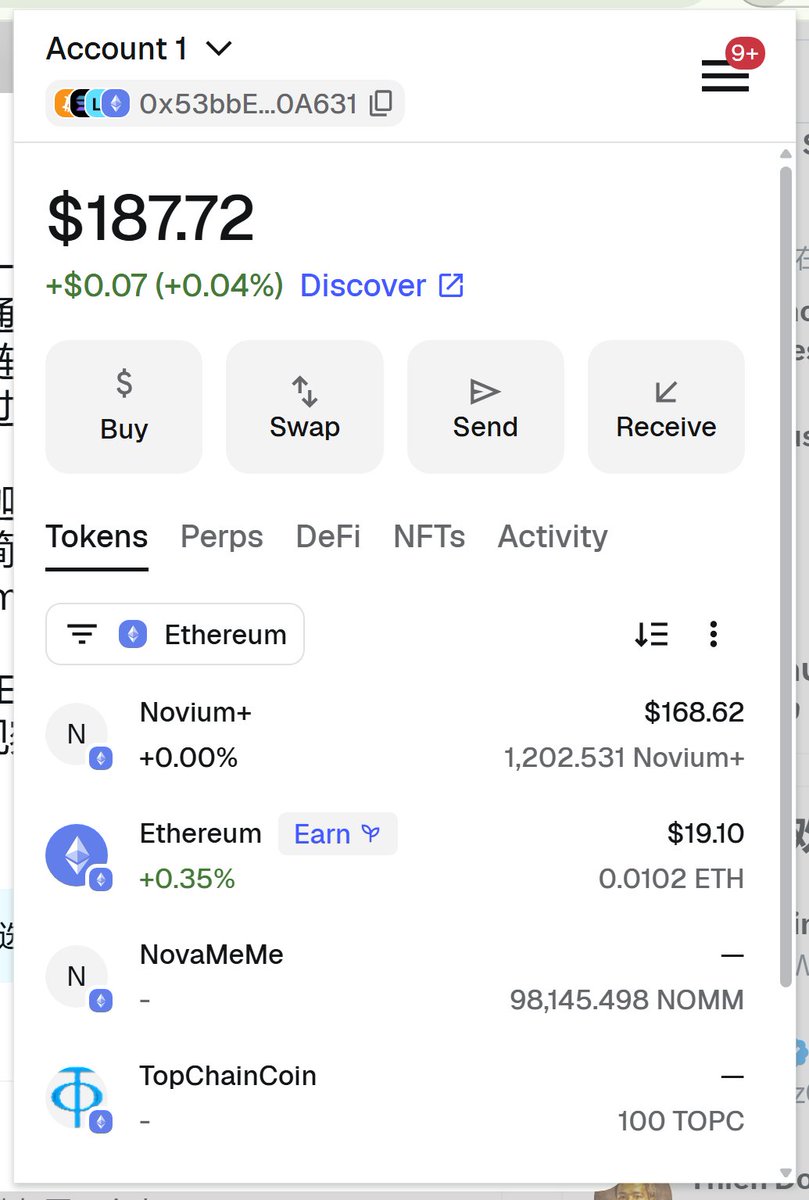Click the sort tokens icon

coord(652,634)
